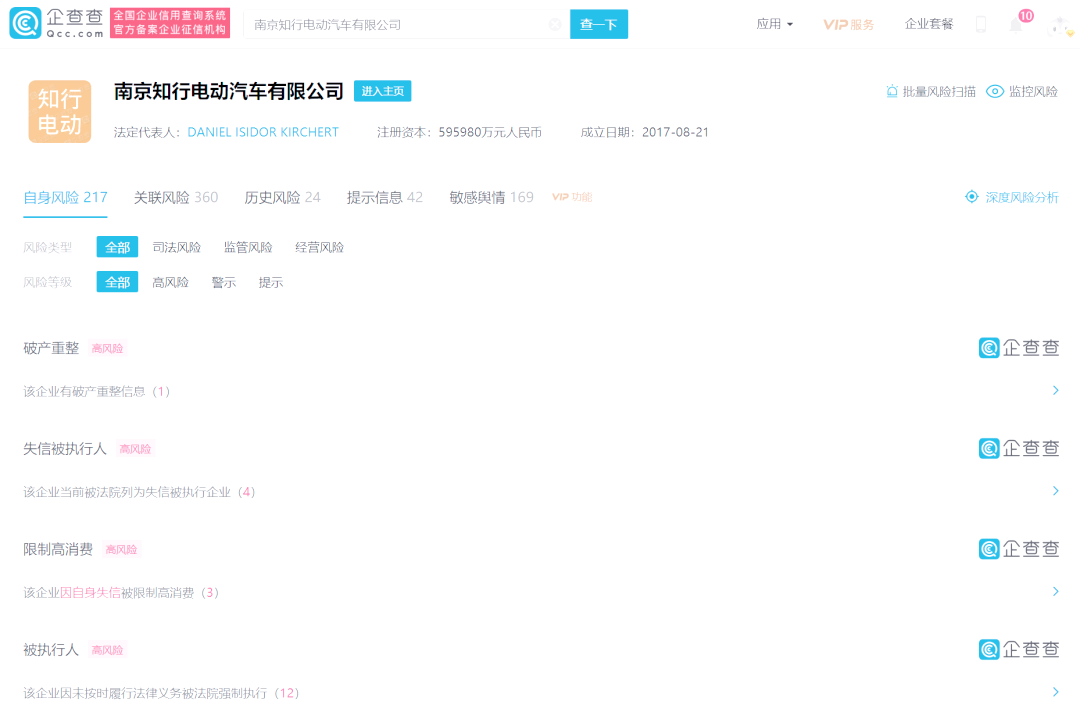Image resolution: width=1080 pixels, height=703 pixels.
Task: Click the 查一下 search button
Action: 599,24
